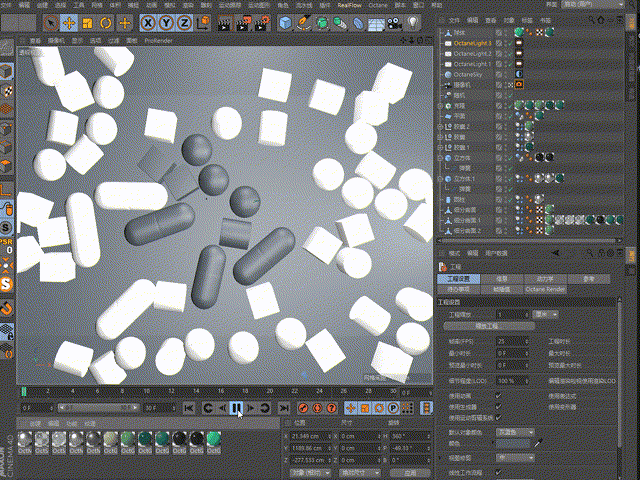Screen dimensions: 640x480
Task: Toggle OctaneLight 1 enable checkmark
Action: click(x=510, y=64)
